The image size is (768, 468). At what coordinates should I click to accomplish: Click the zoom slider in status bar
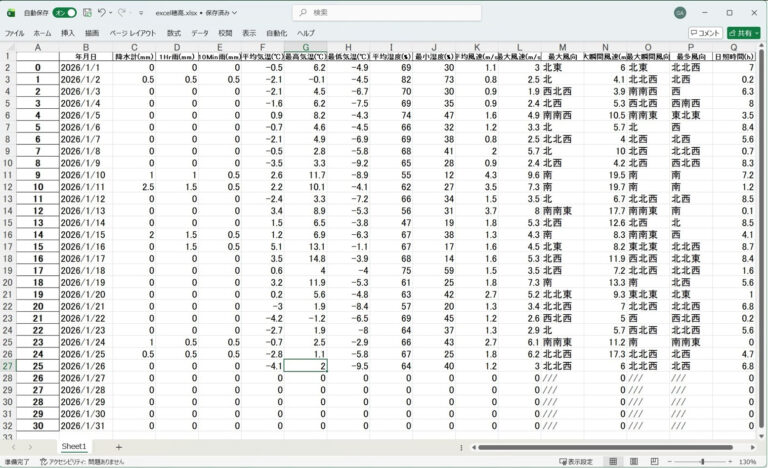point(704,462)
